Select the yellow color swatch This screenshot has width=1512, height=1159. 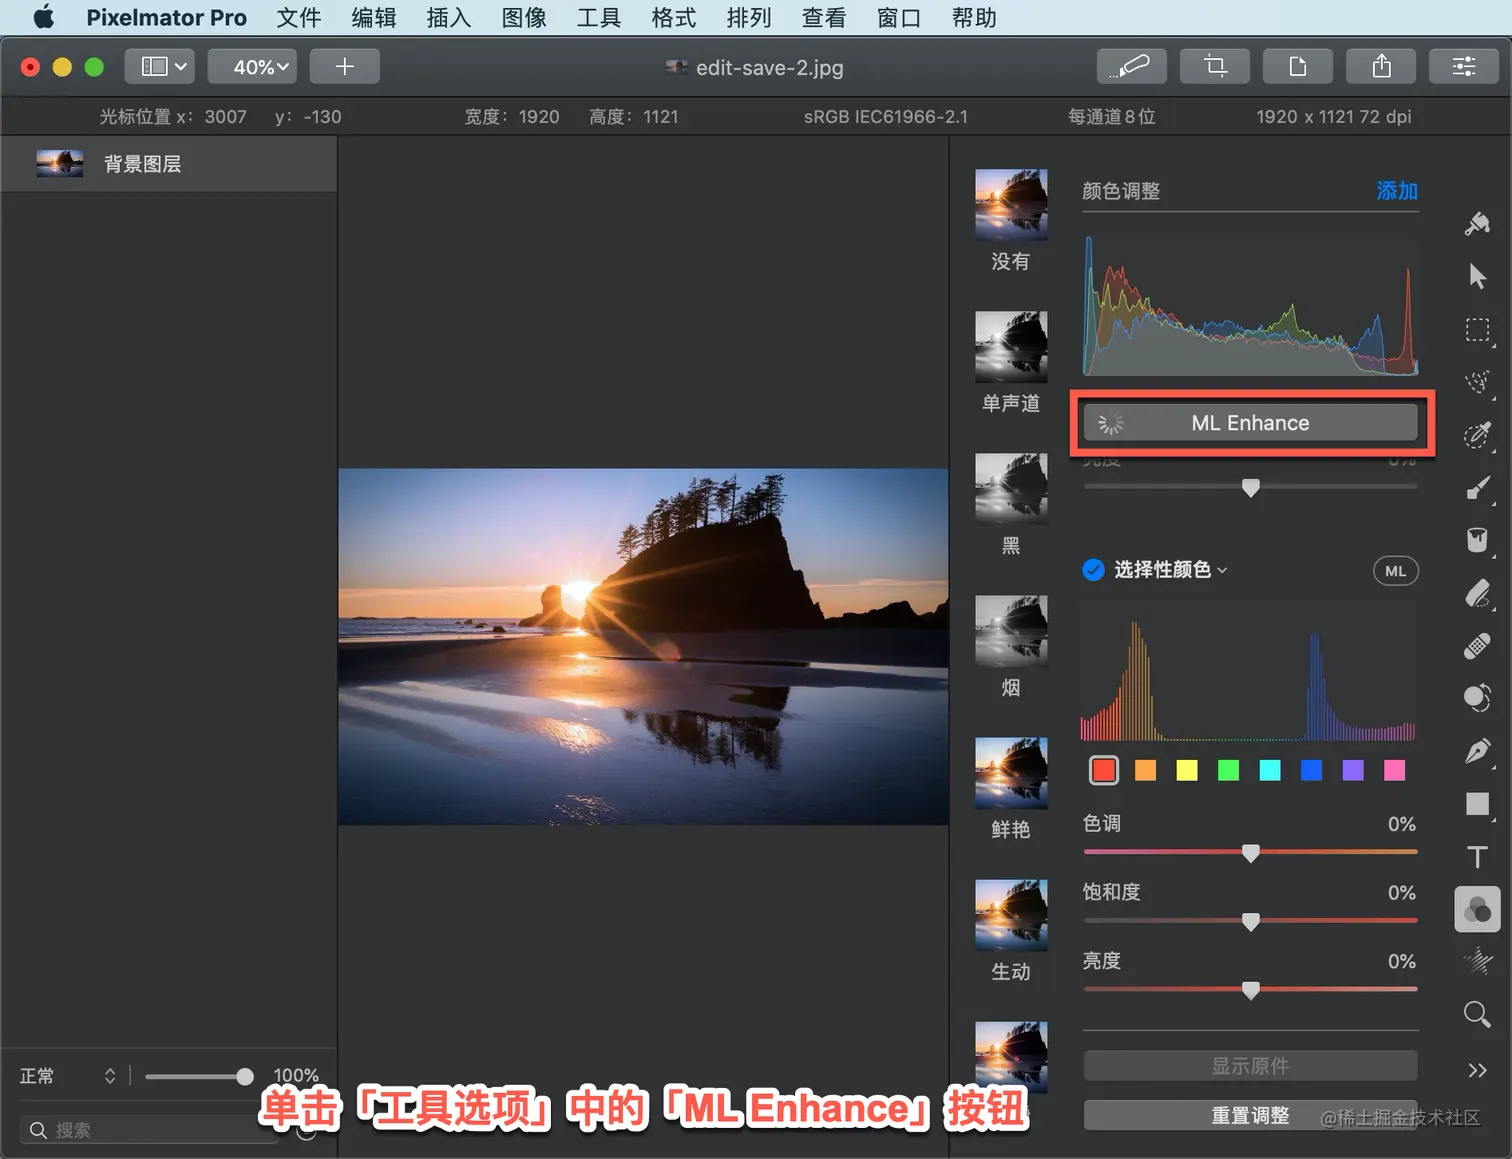click(x=1187, y=770)
